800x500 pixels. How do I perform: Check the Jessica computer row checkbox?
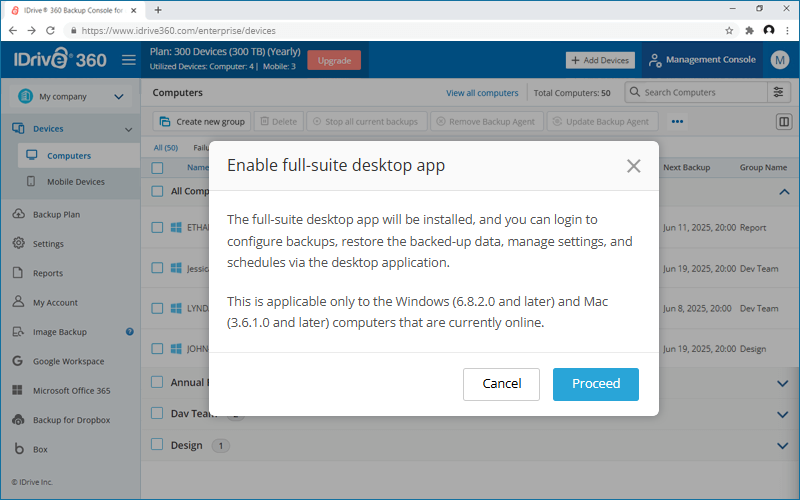(157, 268)
